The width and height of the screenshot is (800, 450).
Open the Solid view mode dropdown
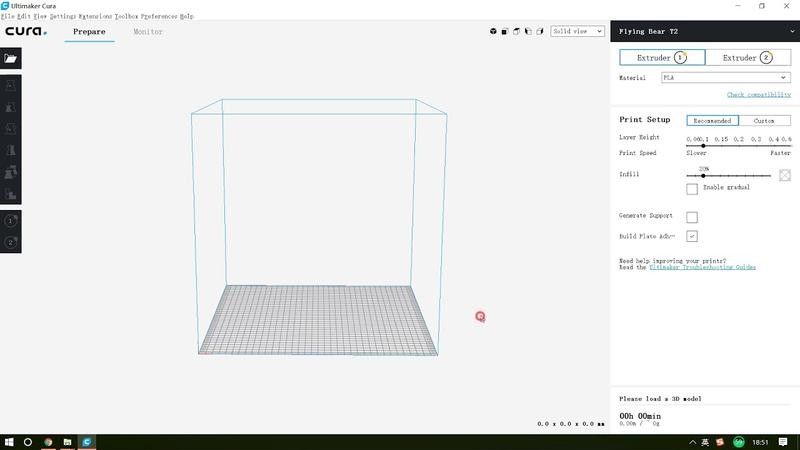(577, 31)
